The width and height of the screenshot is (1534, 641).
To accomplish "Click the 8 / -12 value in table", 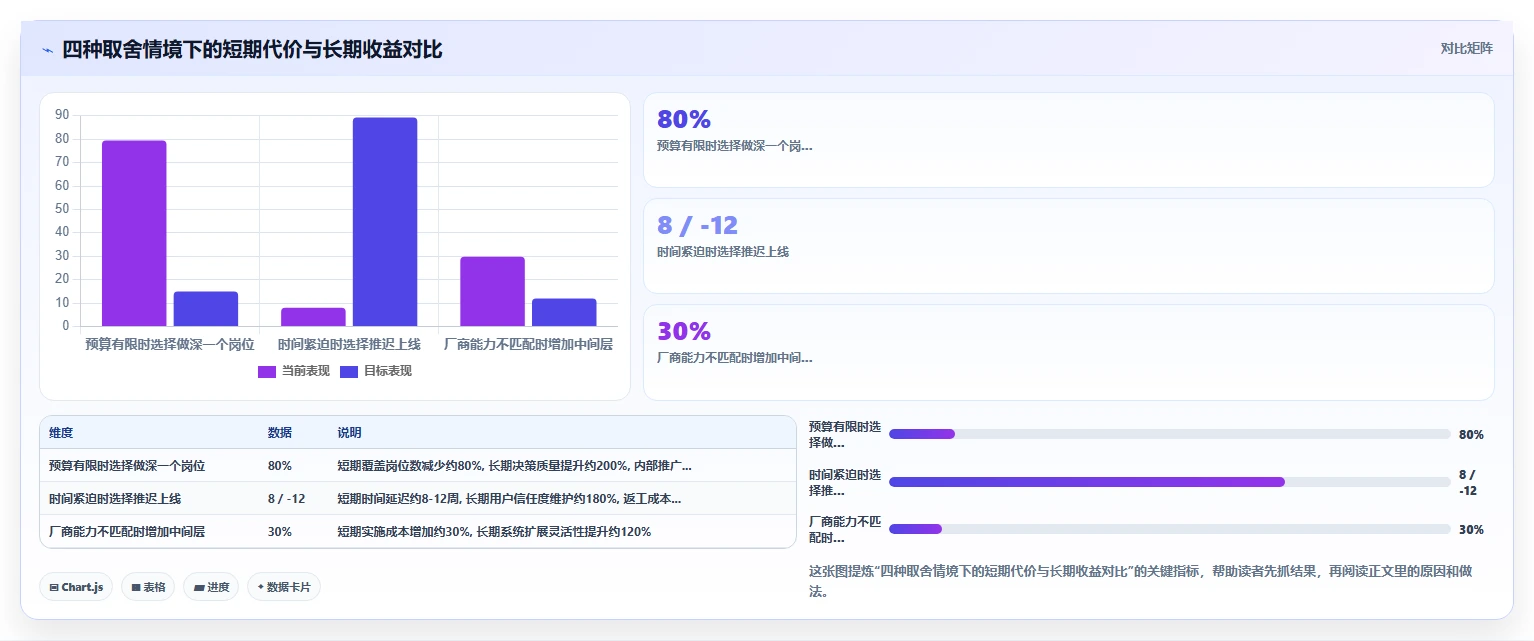I will [287, 498].
